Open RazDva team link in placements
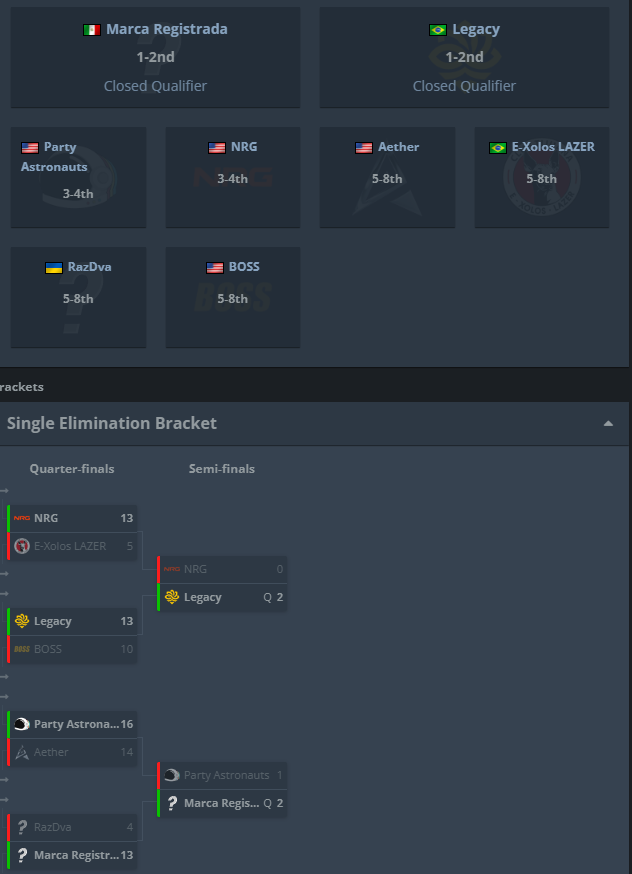Image resolution: width=632 pixels, height=874 pixels. [89, 266]
